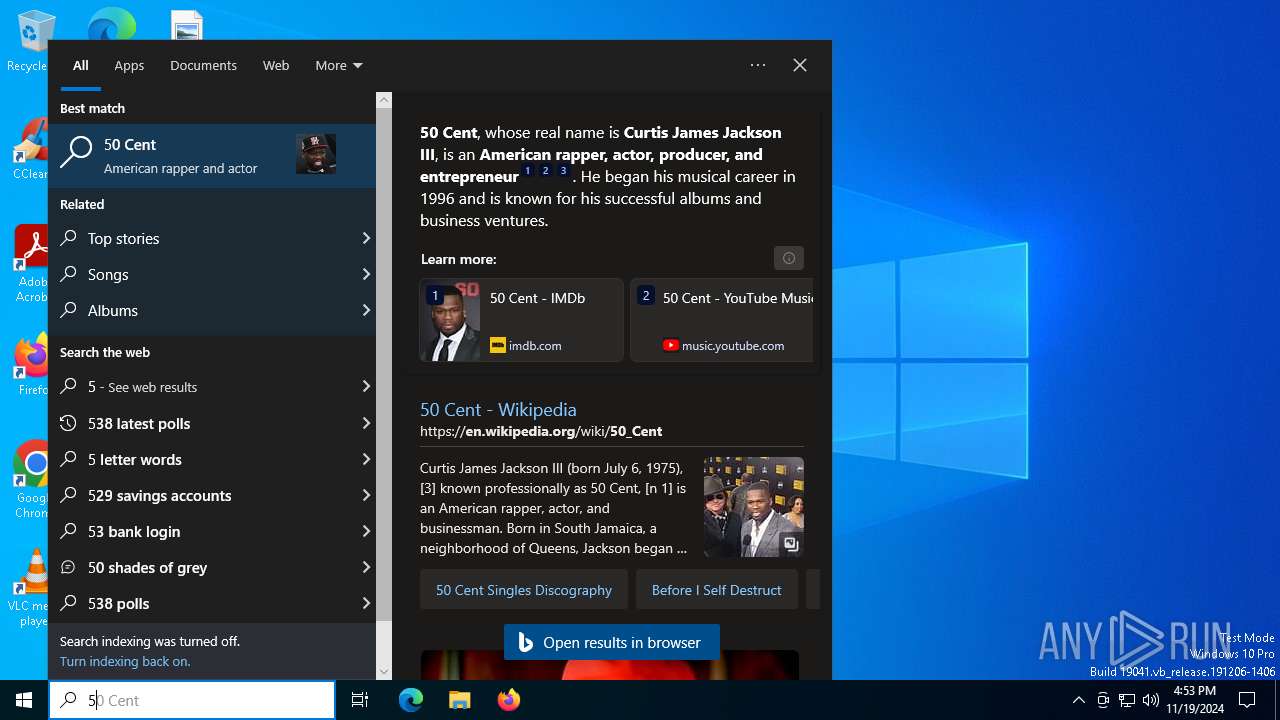Click Open results in browser button
The height and width of the screenshot is (720, 1280).
612,642
